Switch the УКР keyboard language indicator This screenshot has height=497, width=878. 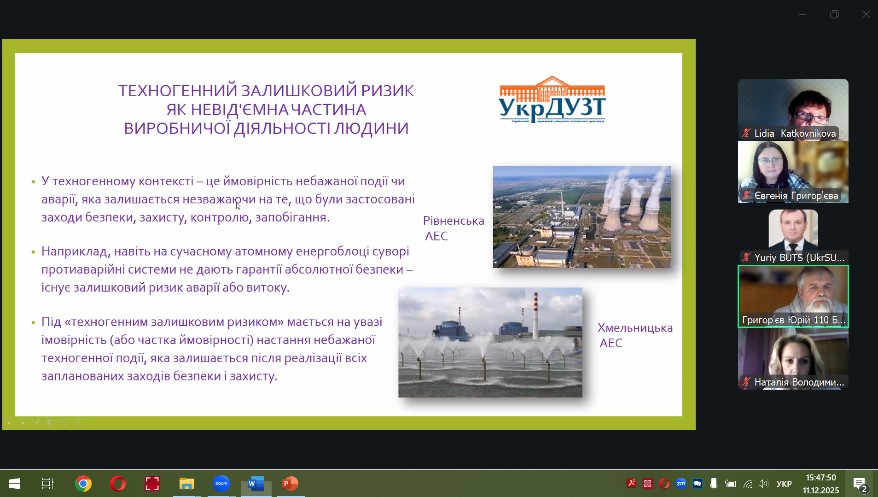[784, 484]
